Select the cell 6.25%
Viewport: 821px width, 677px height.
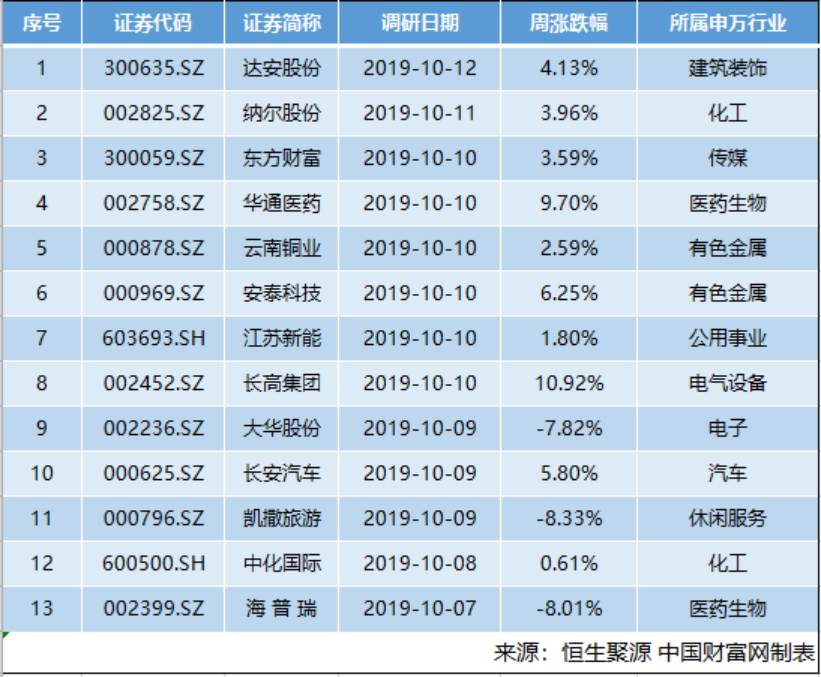click(569, 293)
